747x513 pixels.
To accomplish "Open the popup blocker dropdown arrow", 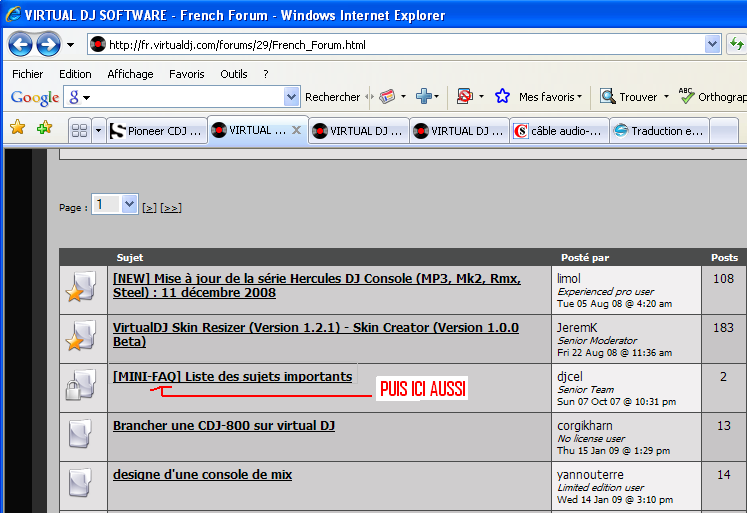I will (x=481, y=97).
